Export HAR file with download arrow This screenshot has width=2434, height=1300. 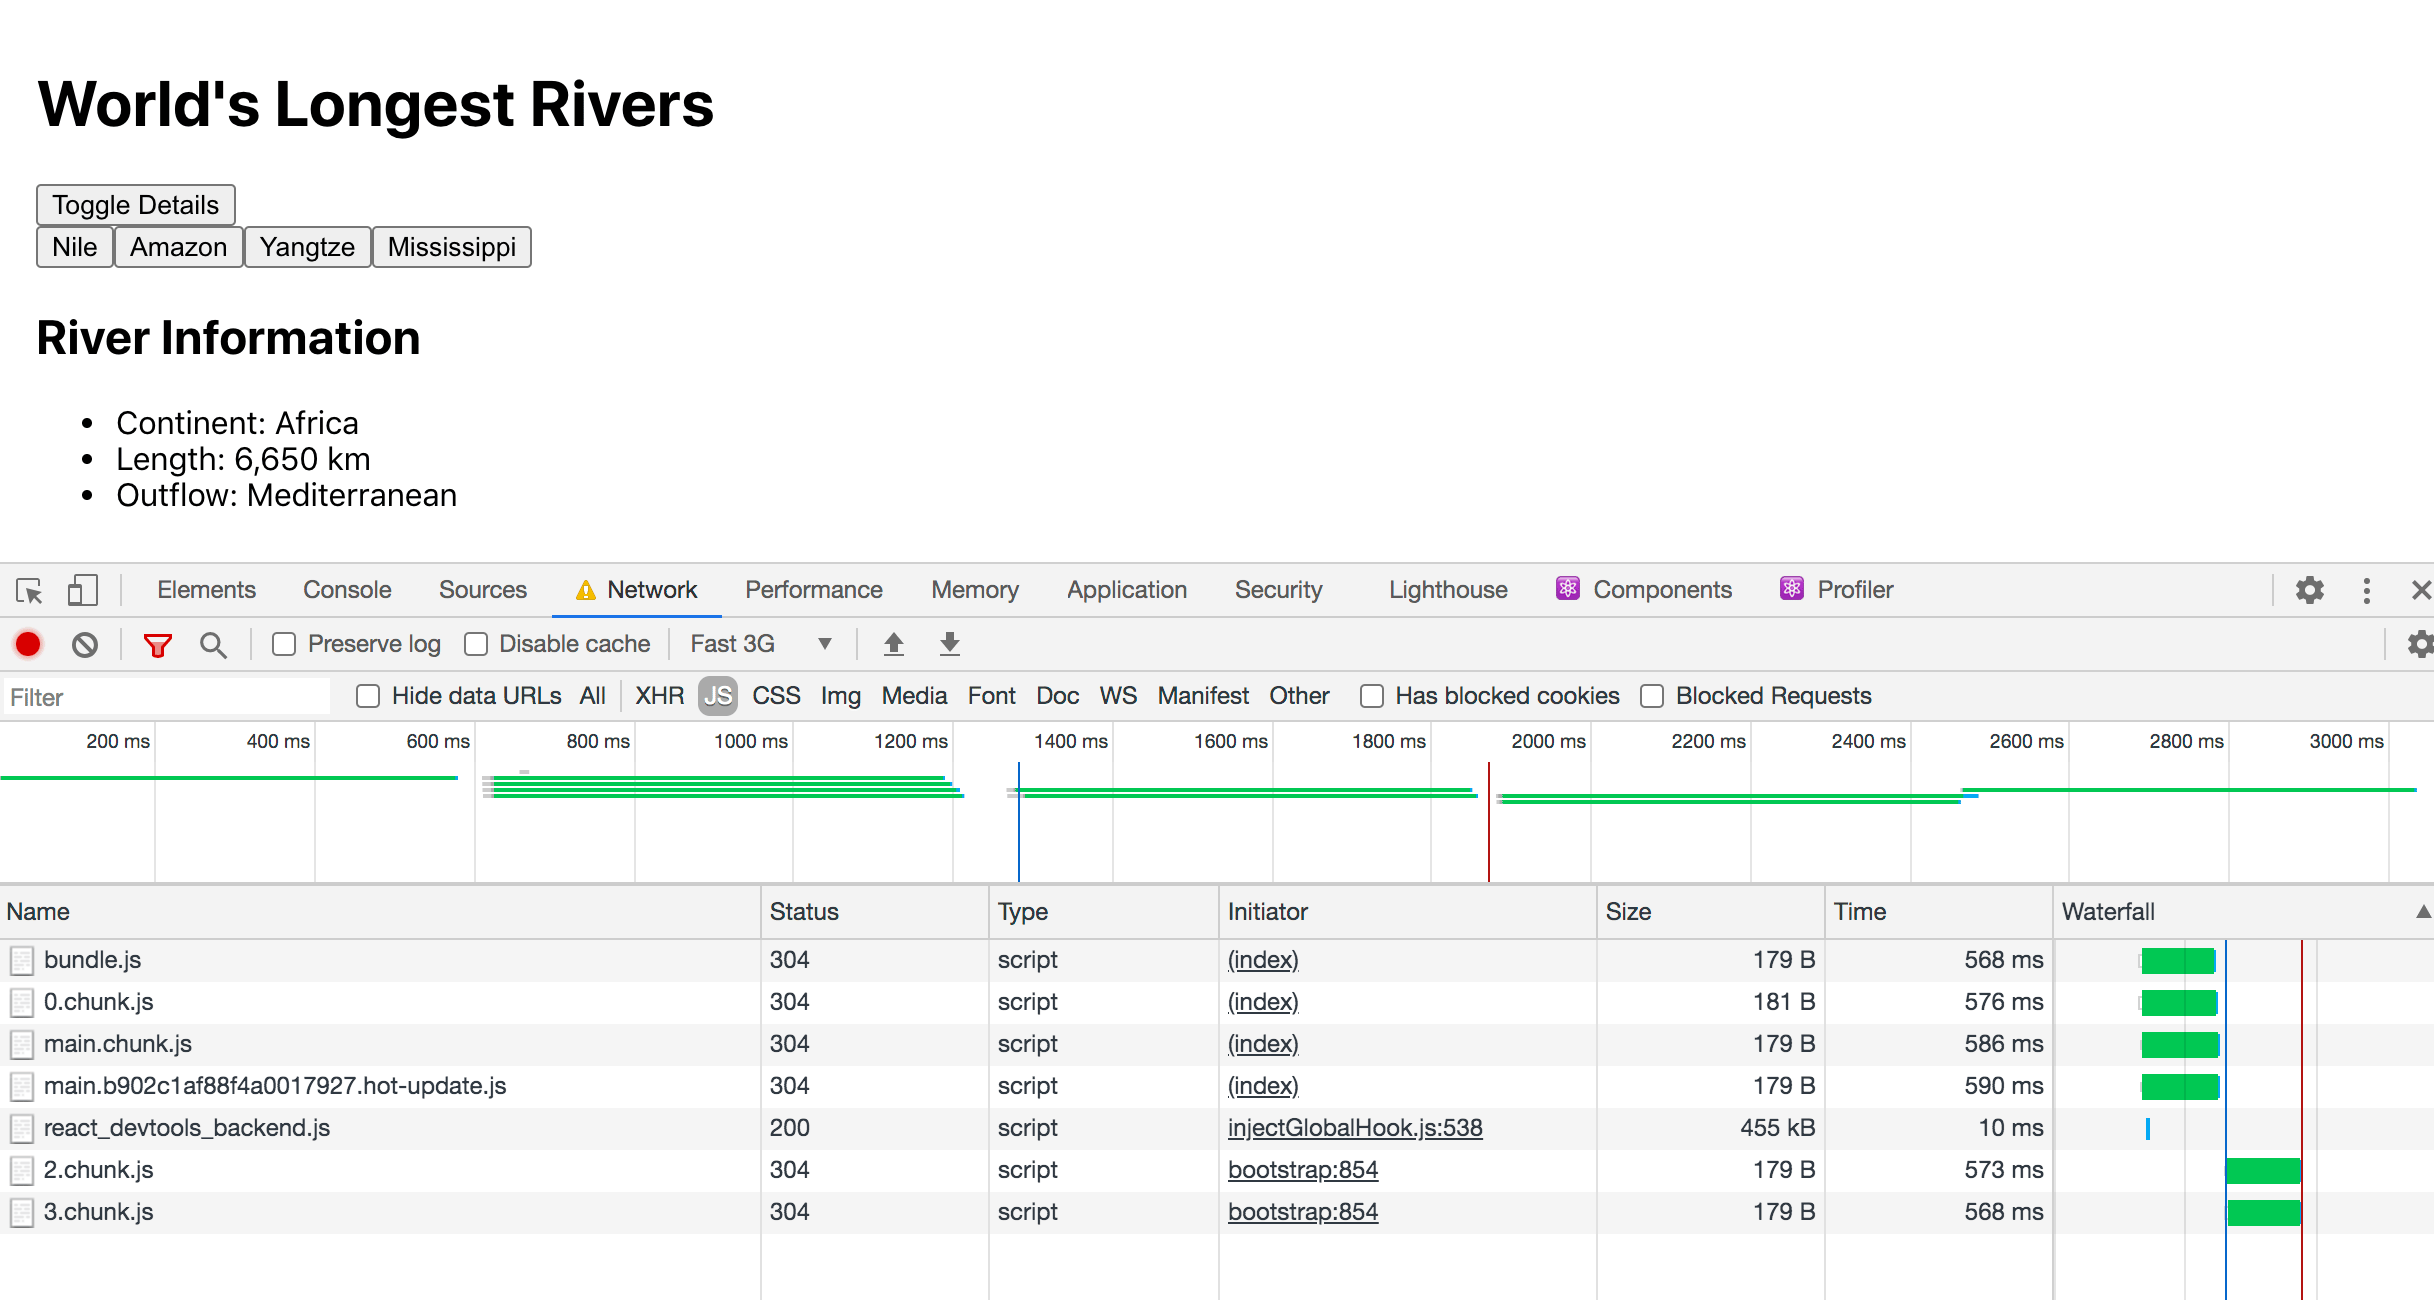point(950,644)
